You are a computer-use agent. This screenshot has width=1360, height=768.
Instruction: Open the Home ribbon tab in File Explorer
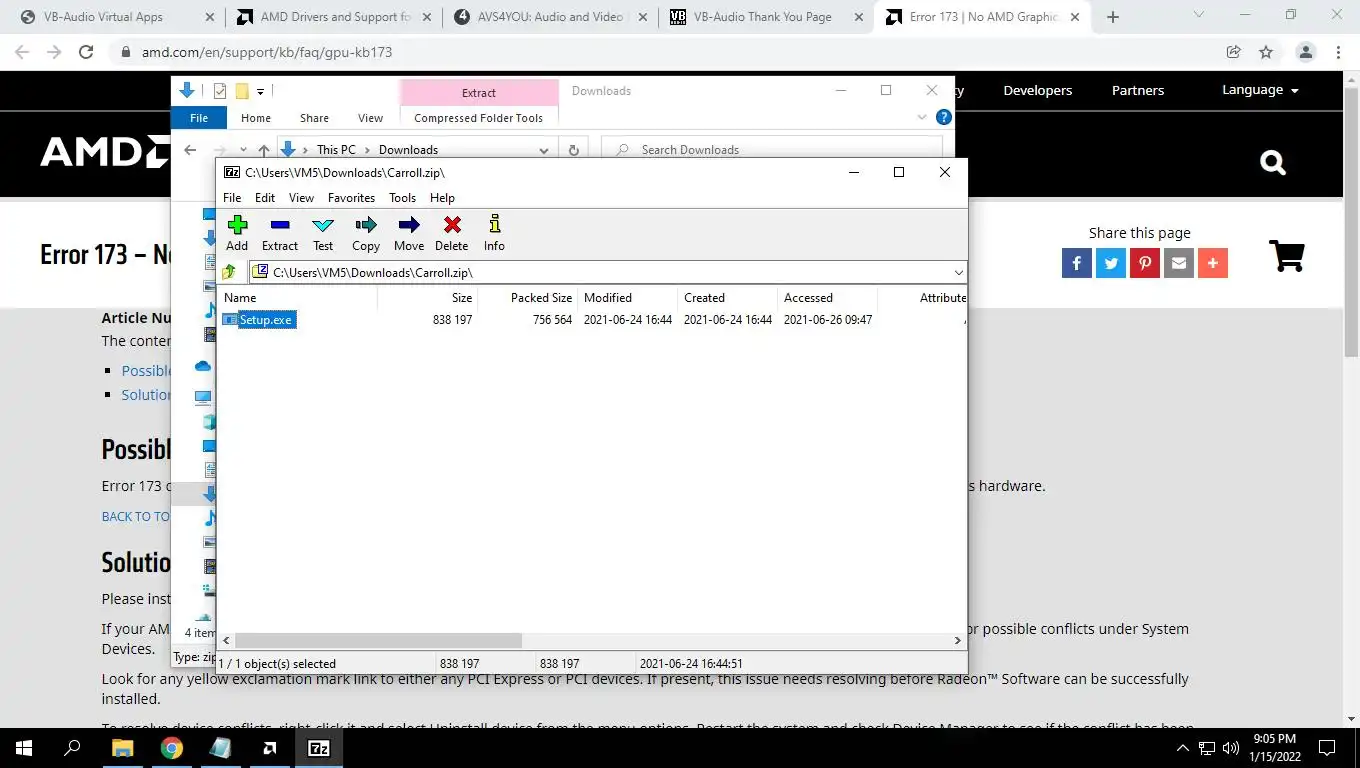pos(256,118)
